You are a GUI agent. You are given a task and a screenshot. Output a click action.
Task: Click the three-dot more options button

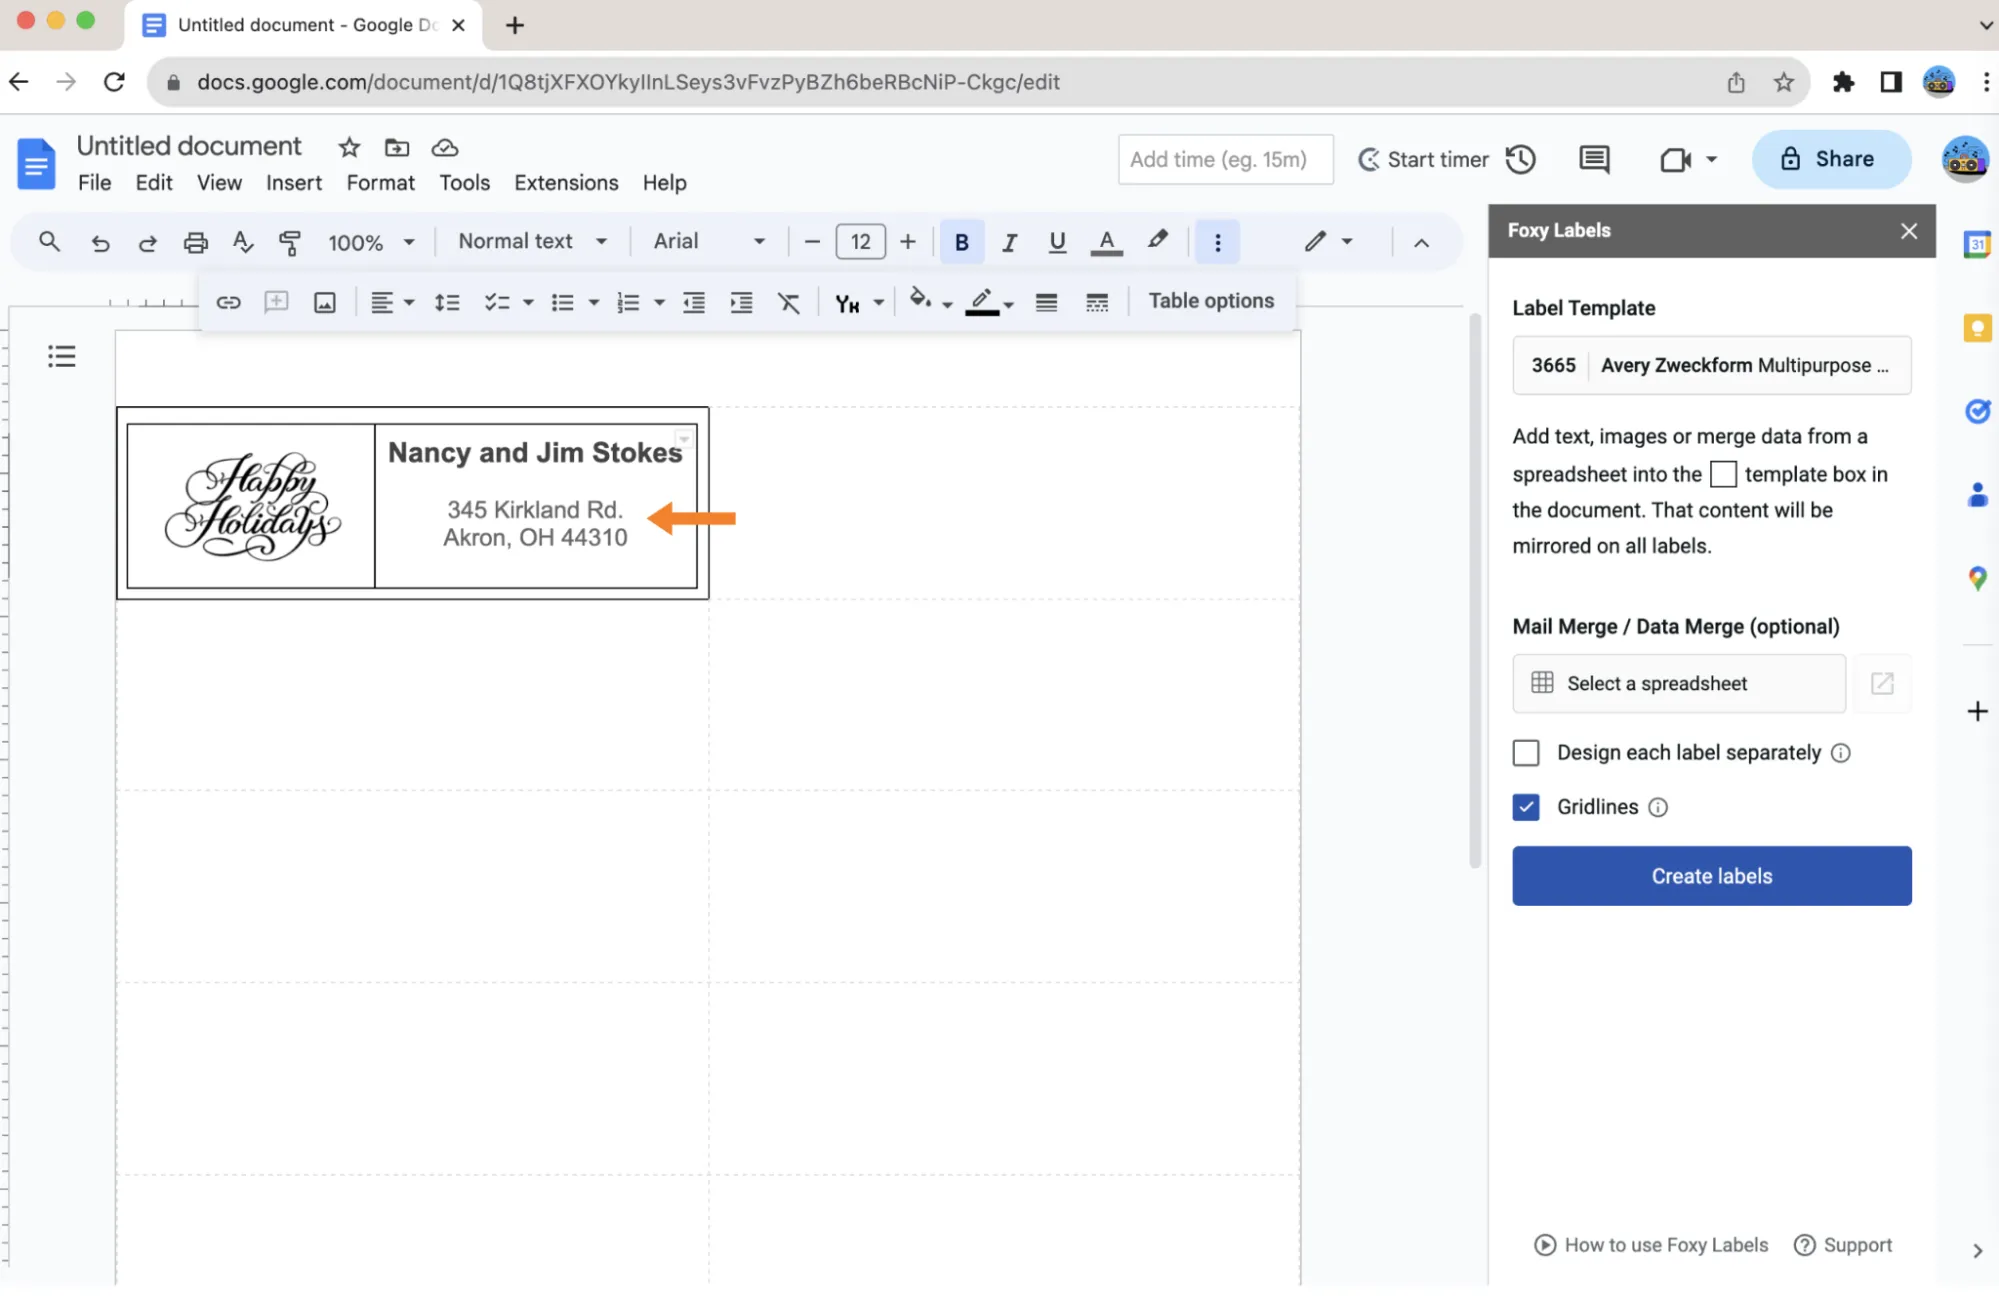pyautogui.click(x=1217, y=242)
